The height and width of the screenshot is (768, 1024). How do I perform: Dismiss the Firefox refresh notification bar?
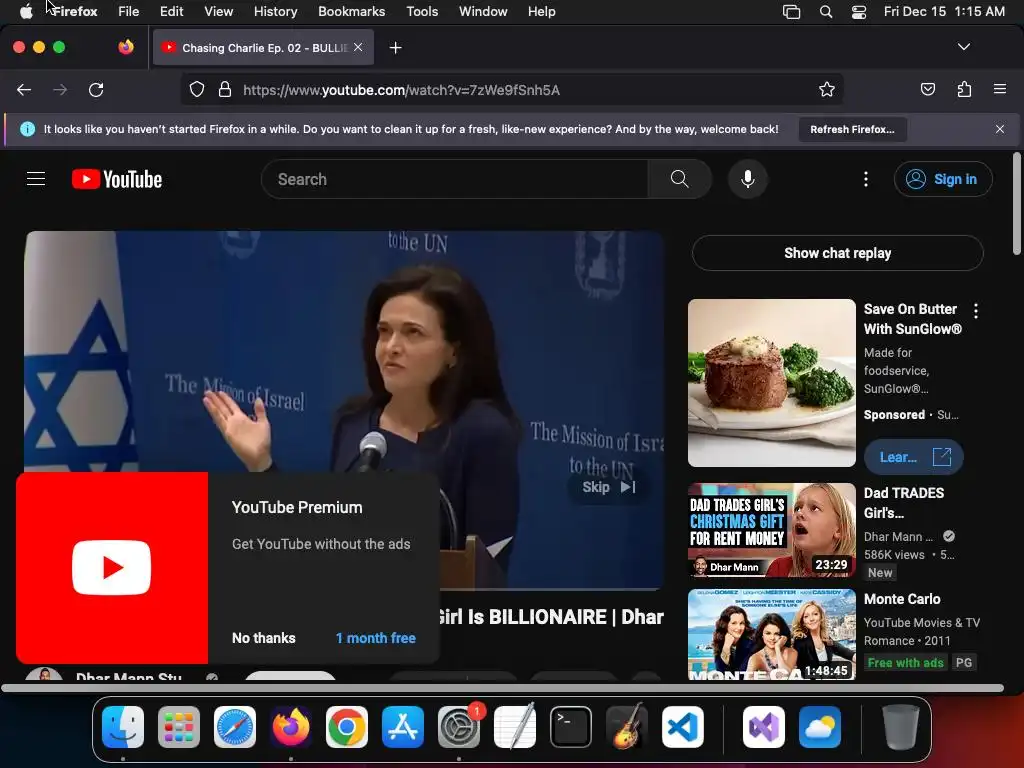coord(999,129)
